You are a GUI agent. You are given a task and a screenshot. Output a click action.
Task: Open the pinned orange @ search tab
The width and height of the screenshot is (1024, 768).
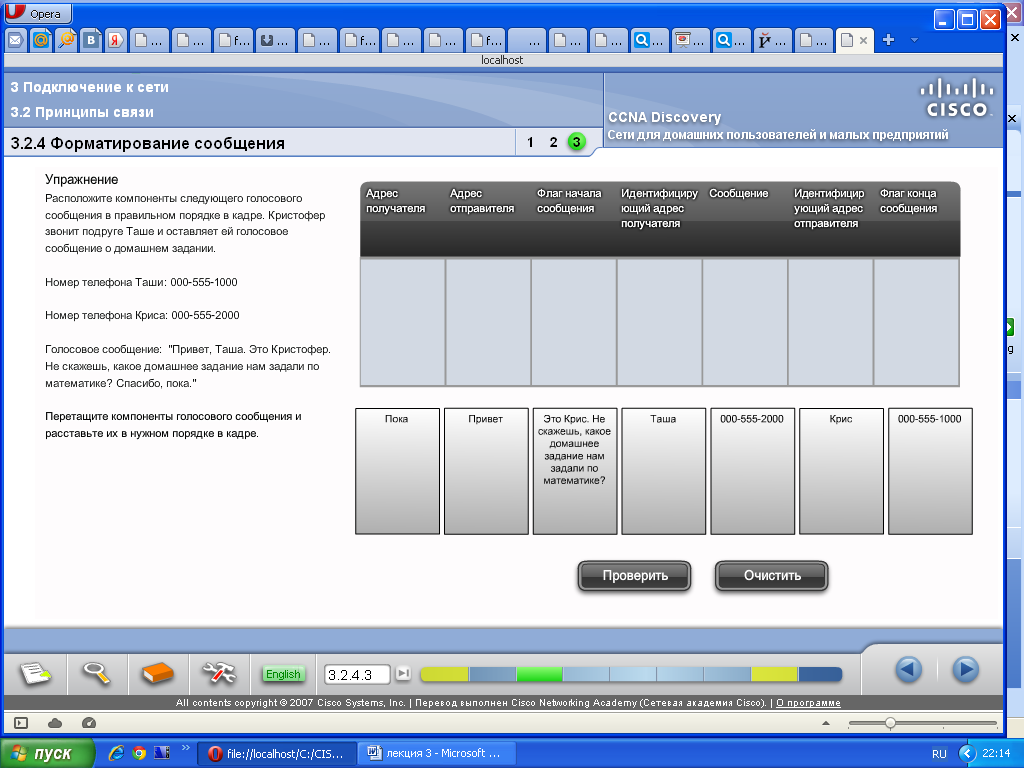(66, 40)
